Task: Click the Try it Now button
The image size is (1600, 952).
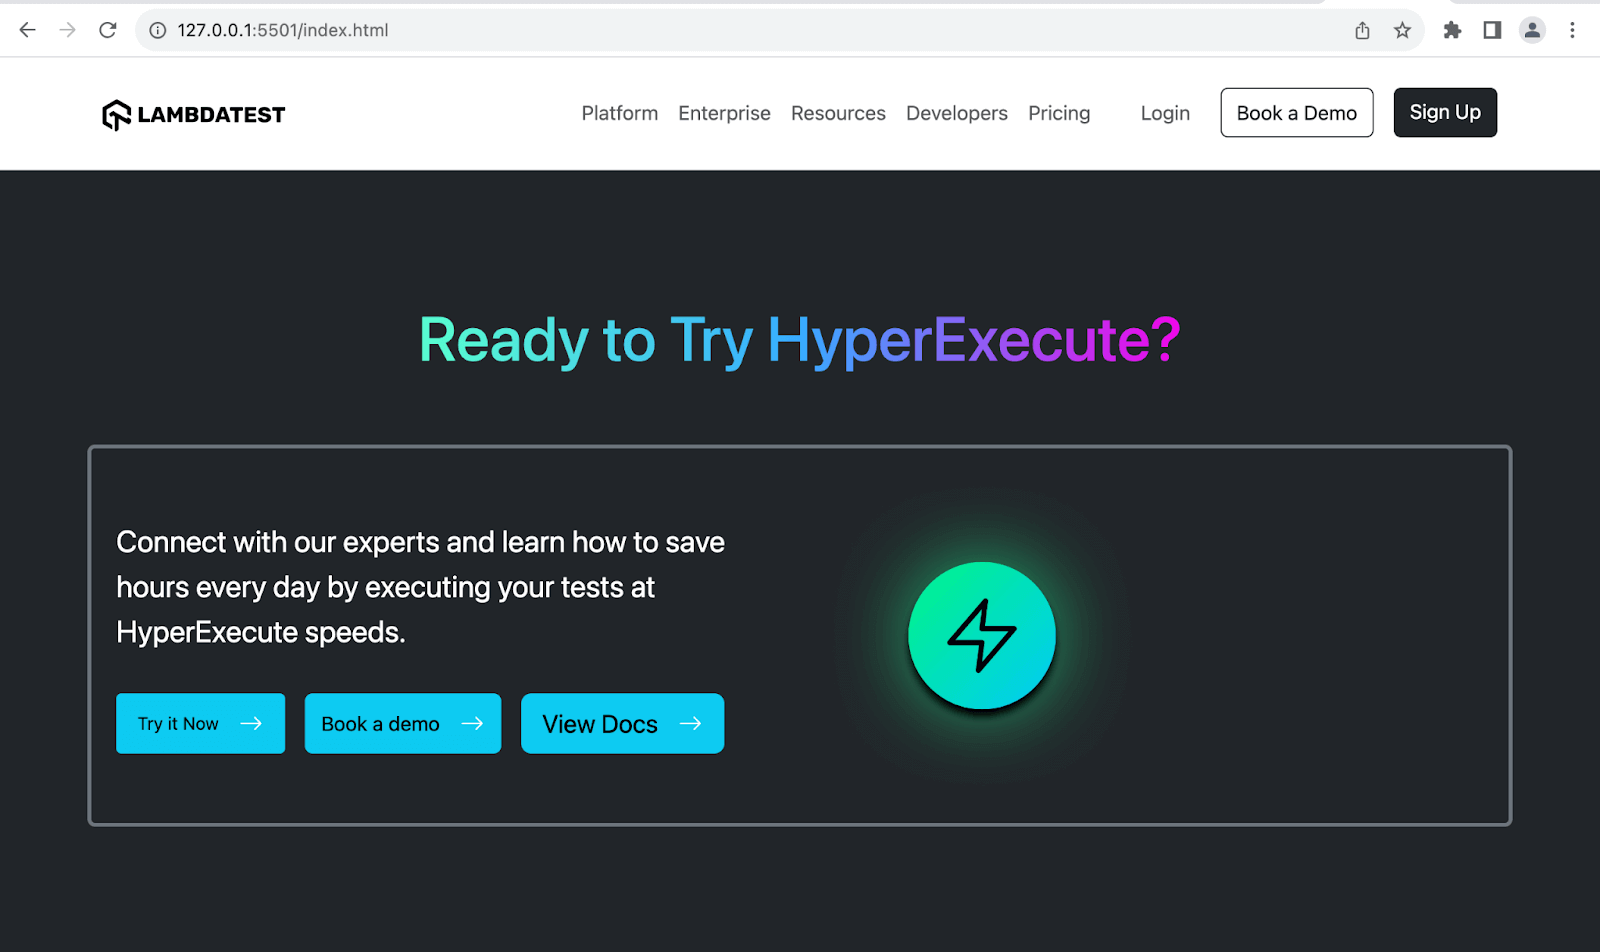Action: (200, 723)
